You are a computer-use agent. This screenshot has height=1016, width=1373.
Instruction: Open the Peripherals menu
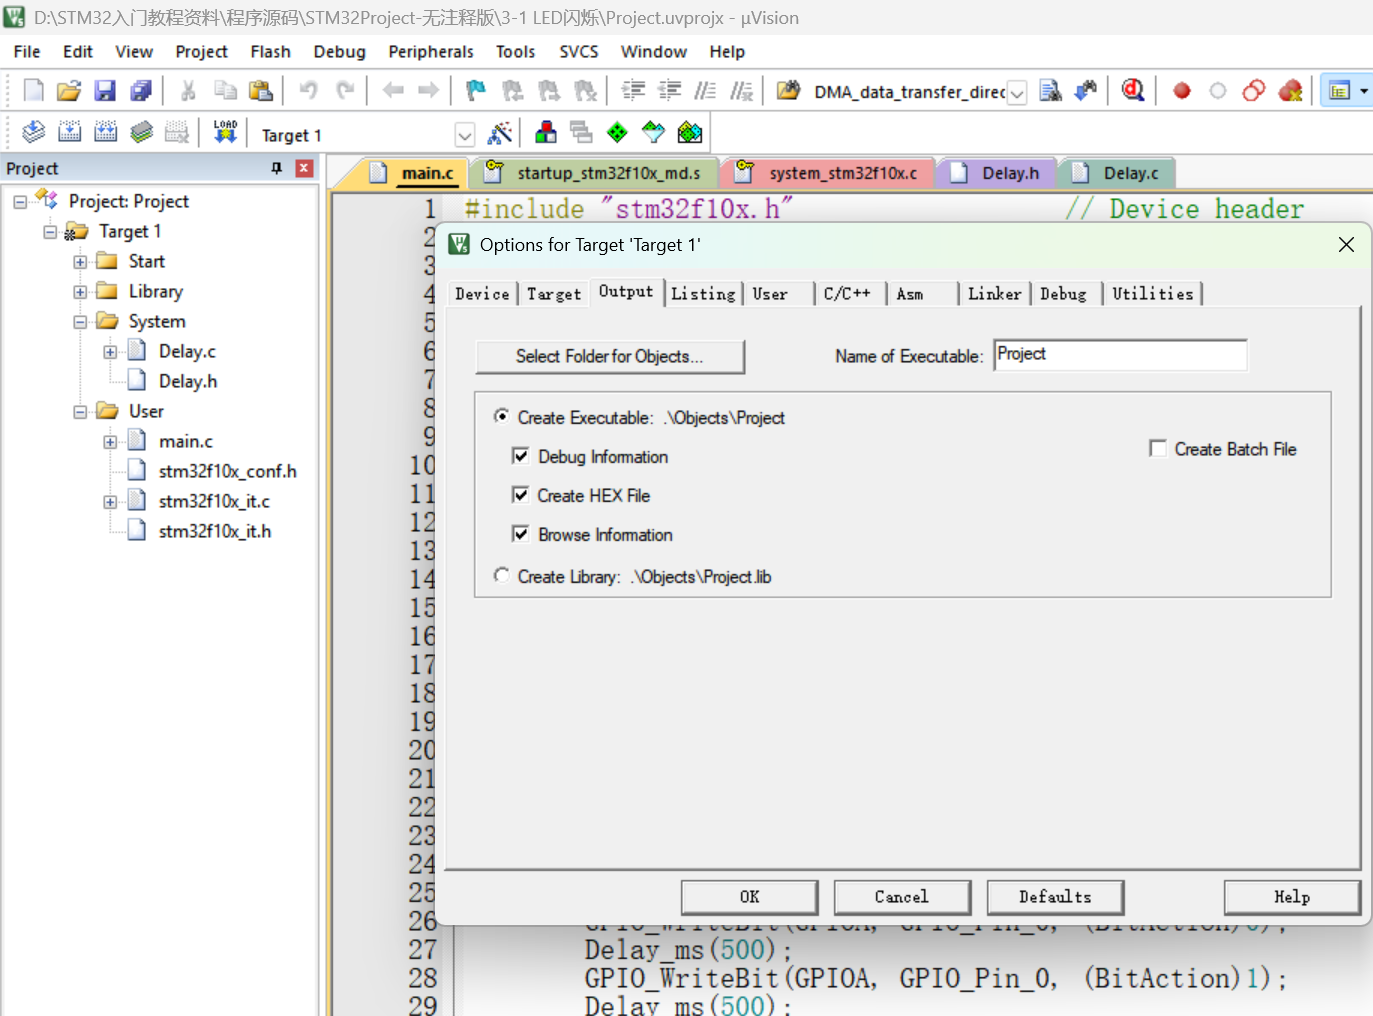pyautogui.click(x=431, y=51)
